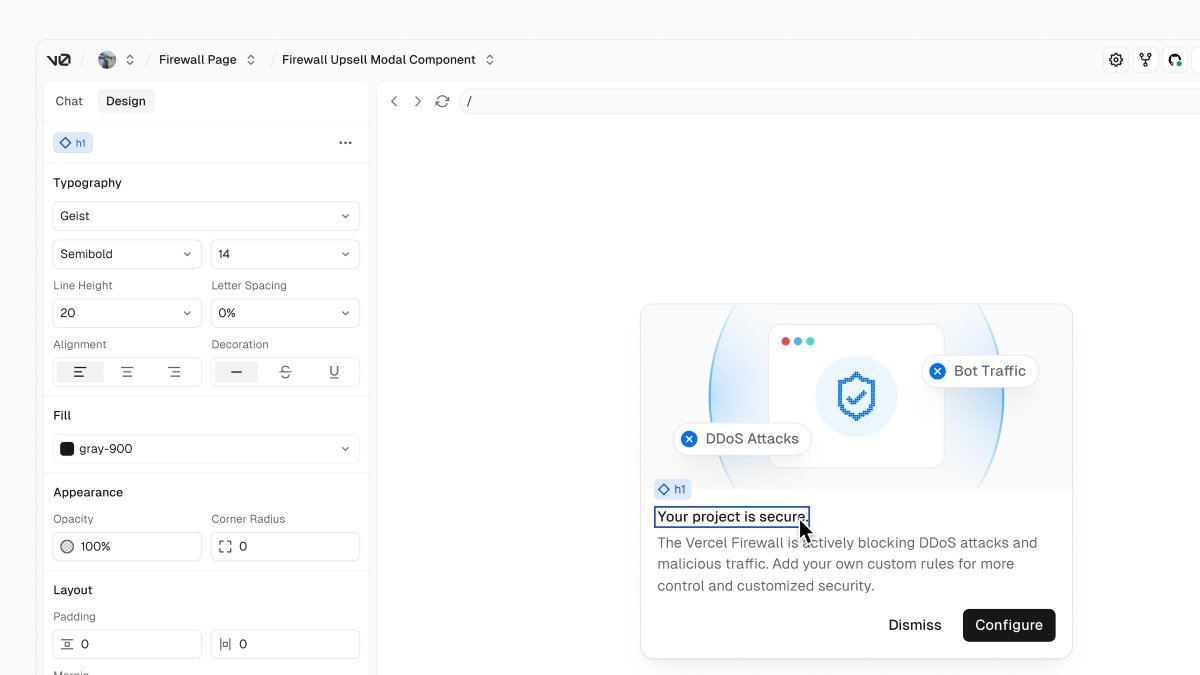Open the Semibold font weight dropdown
This screenshot has height=675, width=1200.
127,254
